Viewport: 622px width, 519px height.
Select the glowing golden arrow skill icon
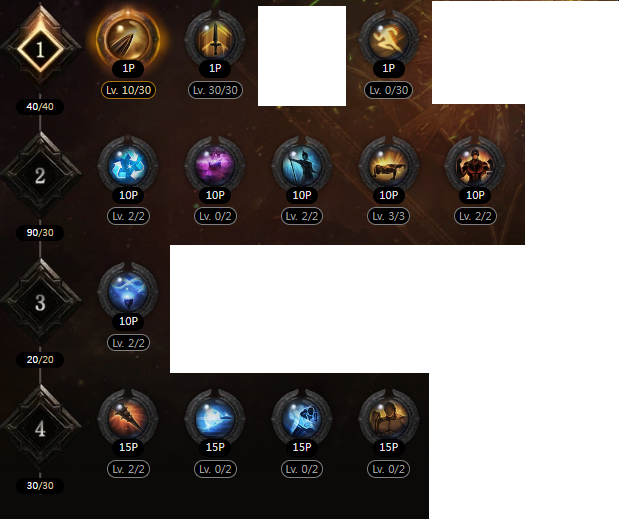click(128, 40)
